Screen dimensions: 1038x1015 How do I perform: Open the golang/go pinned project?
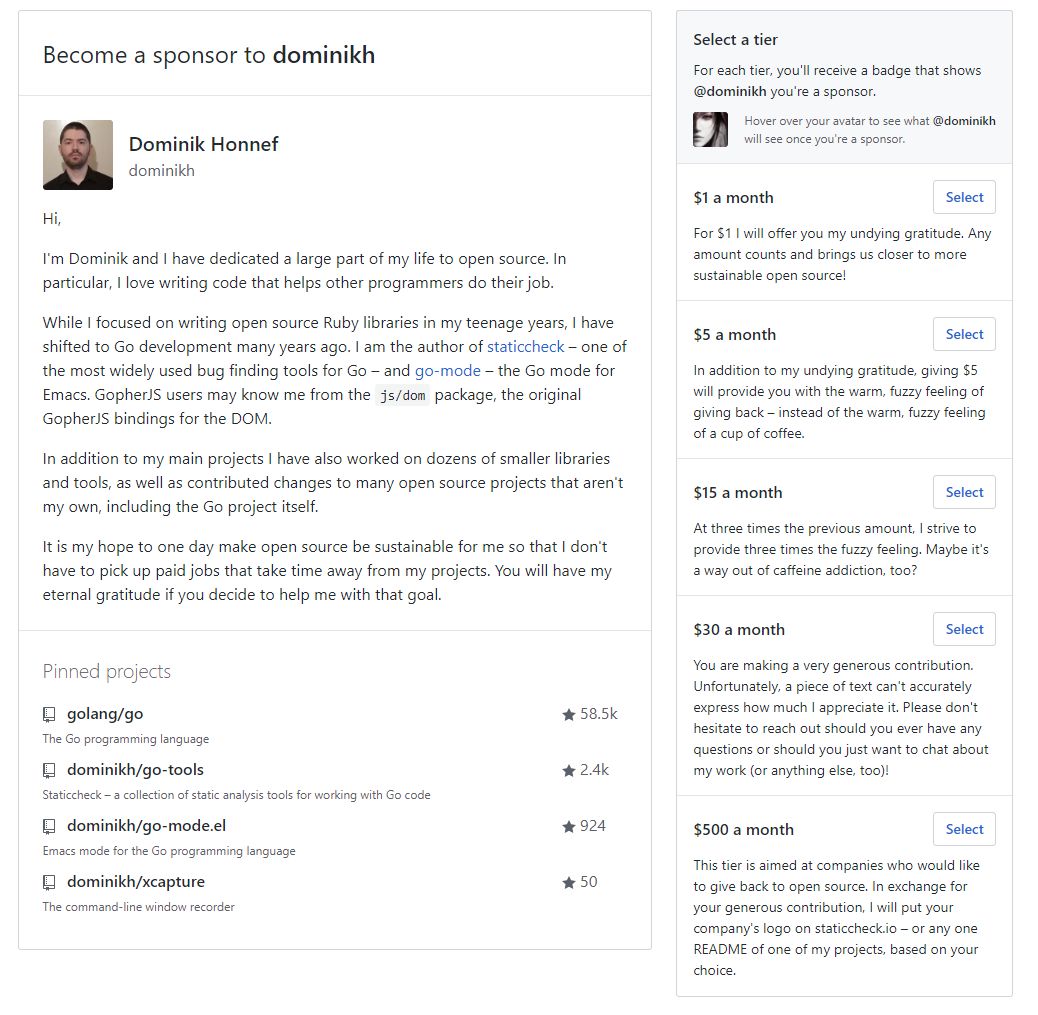pos(105,714)
